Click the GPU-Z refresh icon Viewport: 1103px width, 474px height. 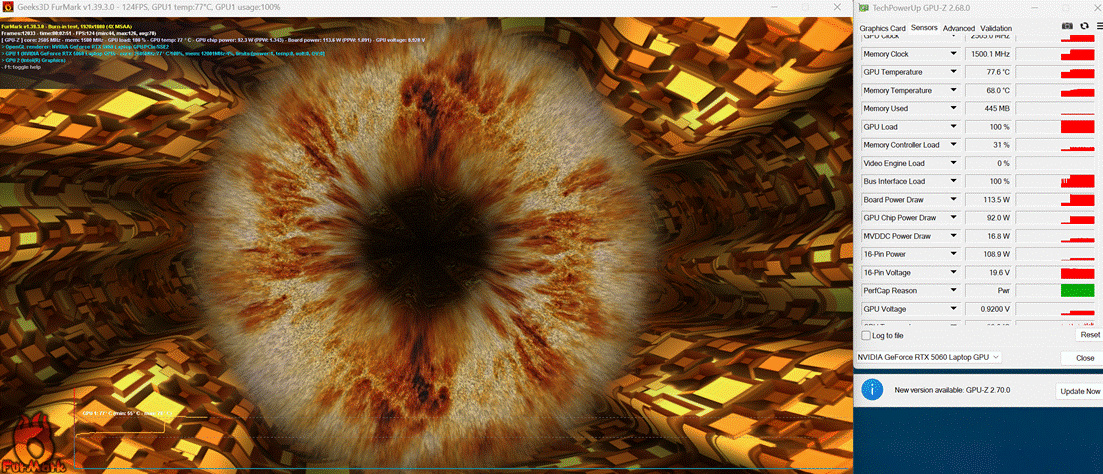1085,26
